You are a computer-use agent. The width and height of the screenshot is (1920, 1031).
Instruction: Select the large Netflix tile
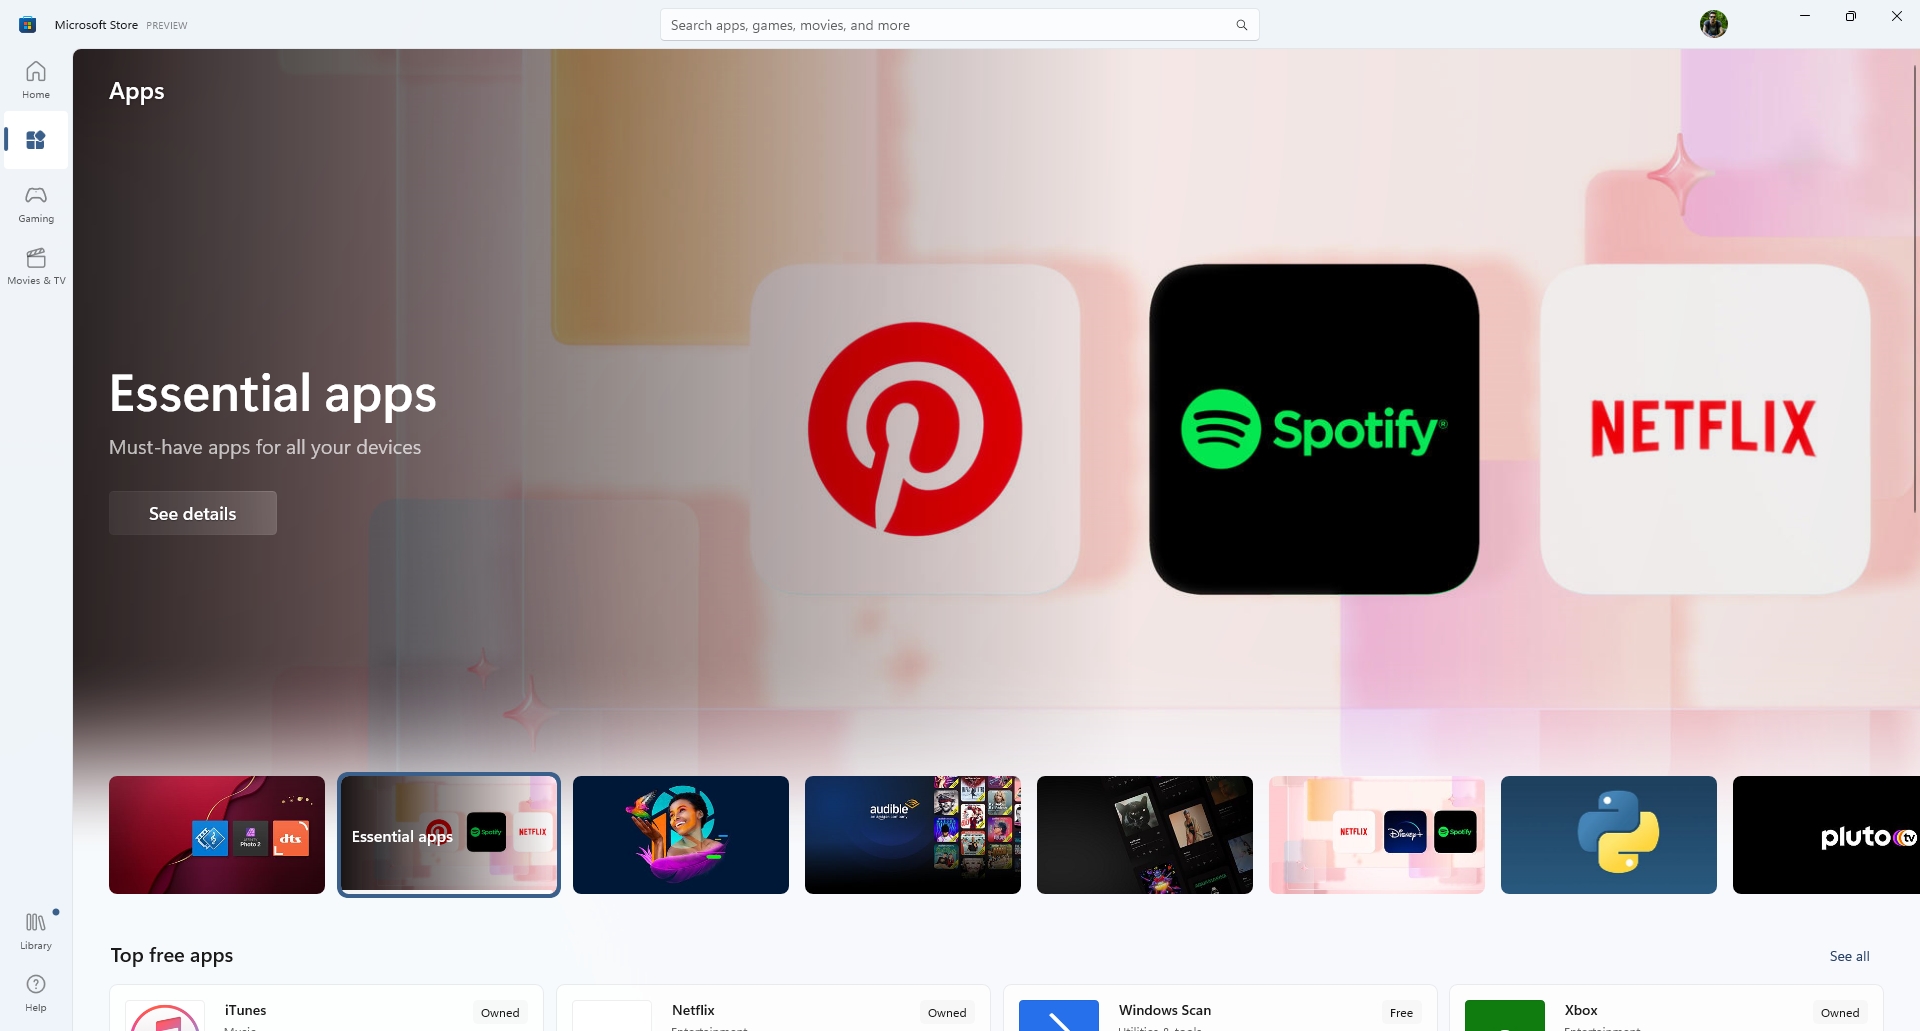1704,429
